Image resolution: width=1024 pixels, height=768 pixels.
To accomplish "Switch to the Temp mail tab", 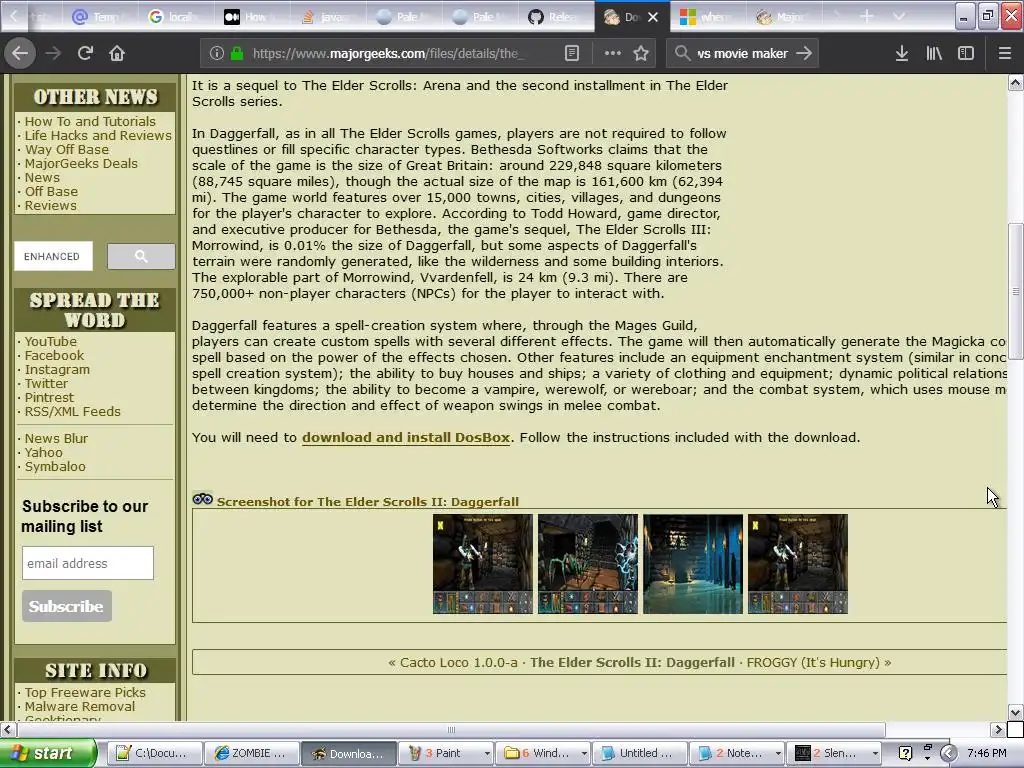I will coord(101,17).
